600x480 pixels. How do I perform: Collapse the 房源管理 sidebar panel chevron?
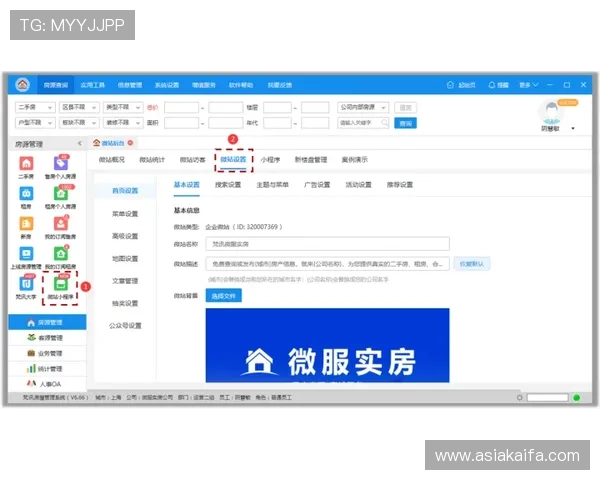coord(80,144)
